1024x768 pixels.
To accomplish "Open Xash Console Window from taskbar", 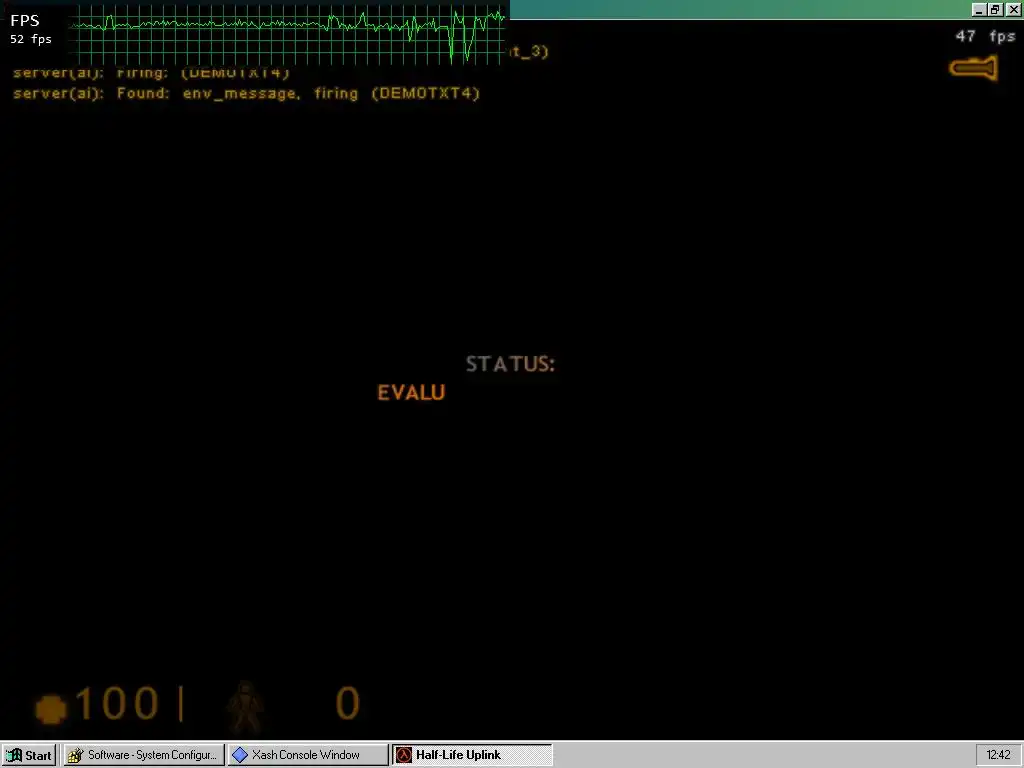I will (x=308, y=755).
